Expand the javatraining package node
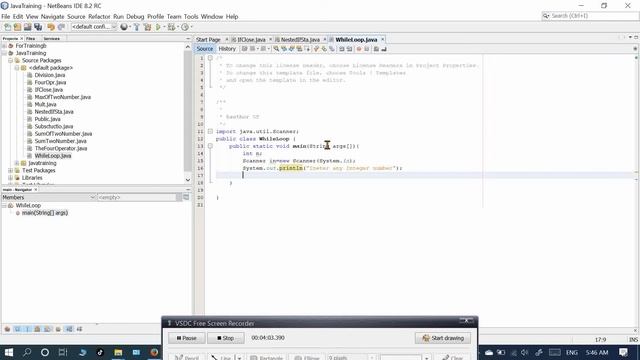This screenshot has width=640, height=360. click(x=17, y=163)
